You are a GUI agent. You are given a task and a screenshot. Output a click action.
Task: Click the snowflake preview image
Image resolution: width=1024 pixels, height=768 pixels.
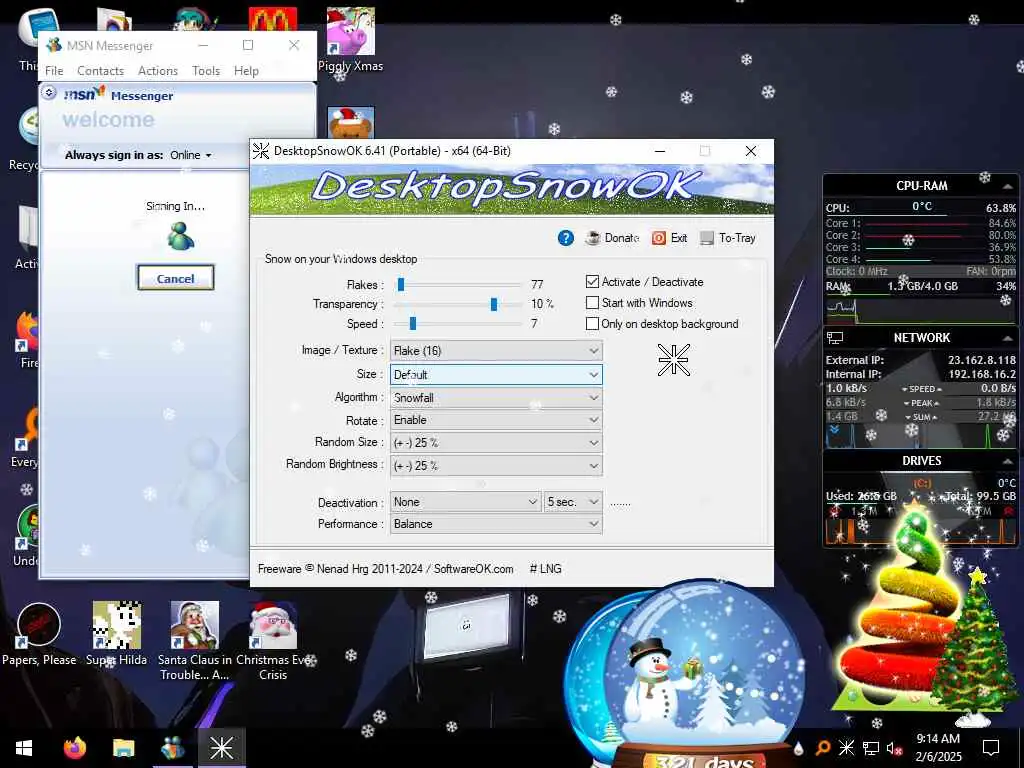673,360
